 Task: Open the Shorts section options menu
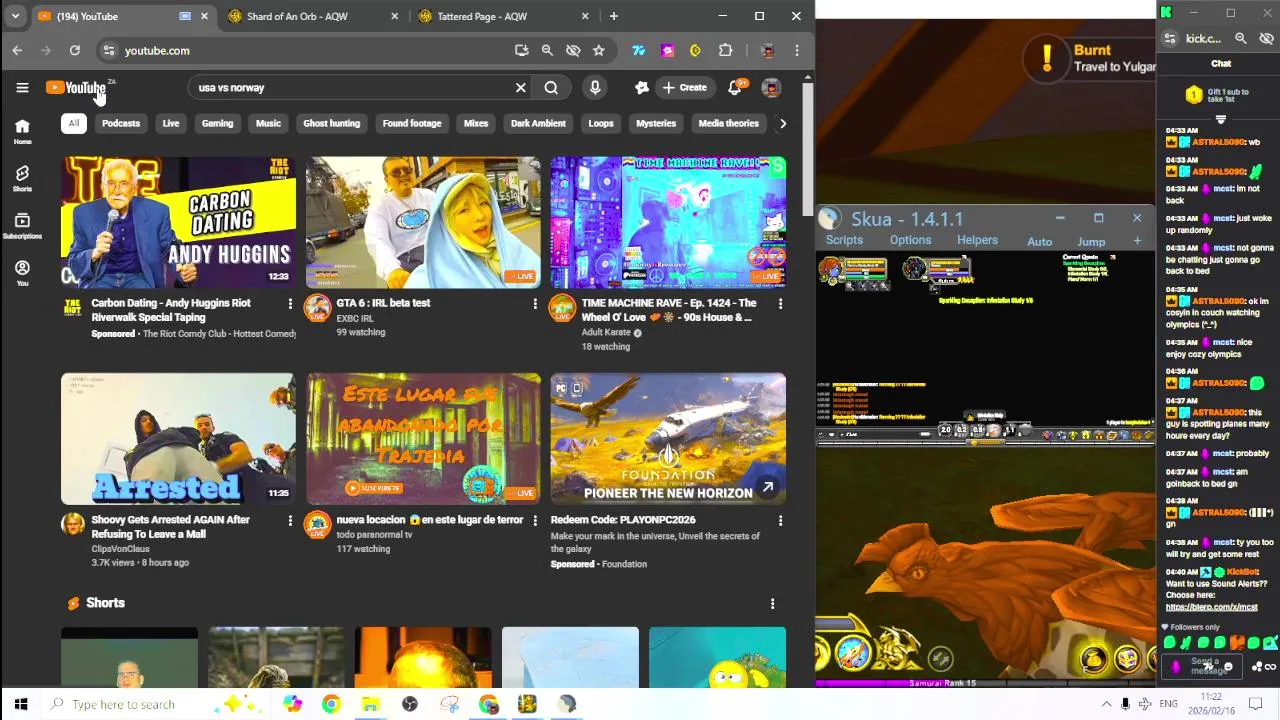pos(772,604)
